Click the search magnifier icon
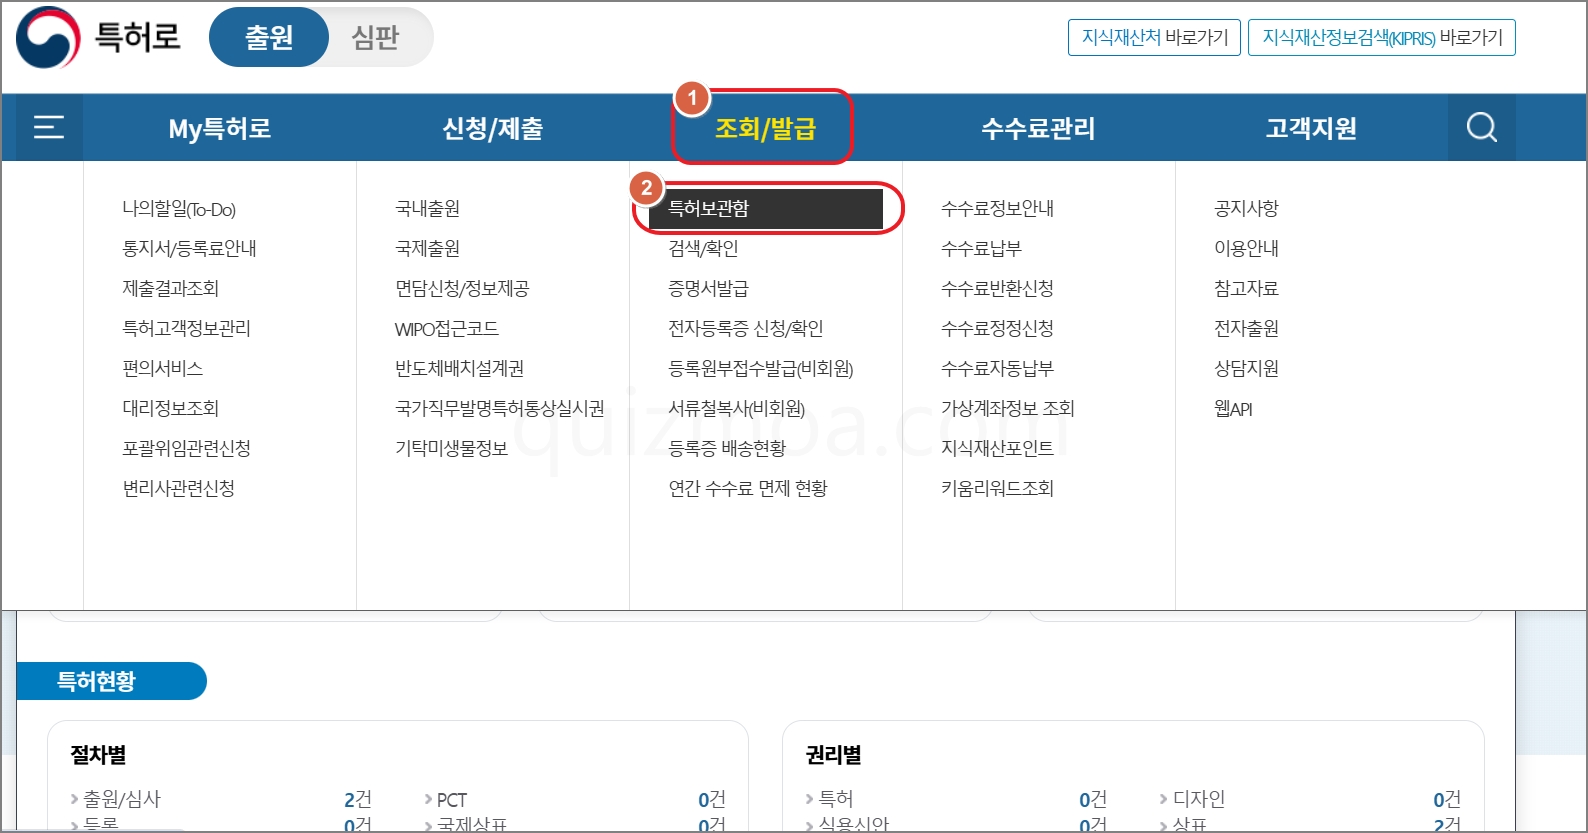The image size is (1588, 833). (1481, 127)
